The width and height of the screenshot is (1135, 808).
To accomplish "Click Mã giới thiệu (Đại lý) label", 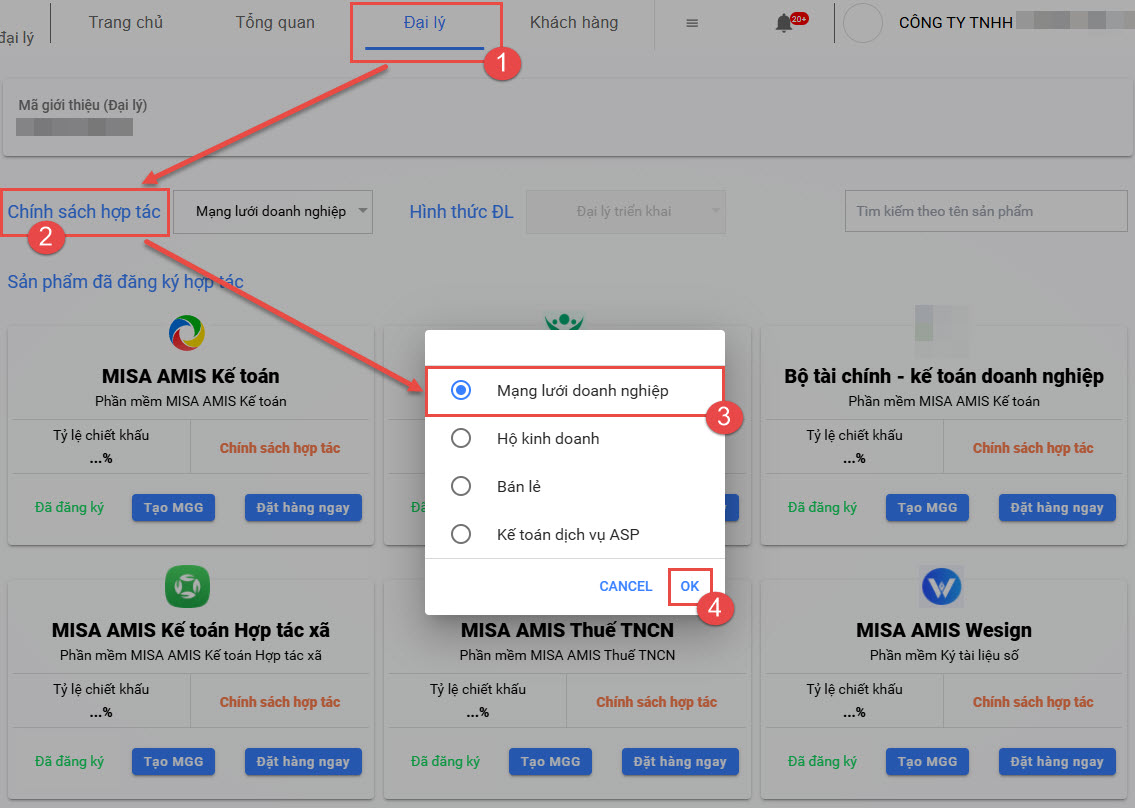I will 83,105.
